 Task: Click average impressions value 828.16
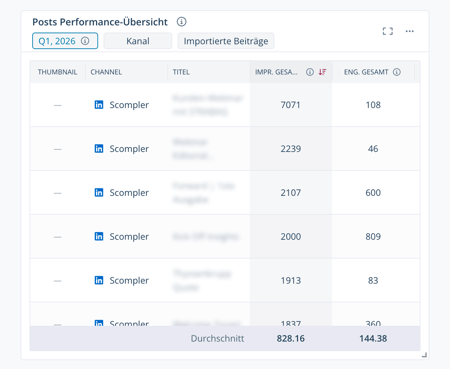pyautogui.click(x=290, y=338)
